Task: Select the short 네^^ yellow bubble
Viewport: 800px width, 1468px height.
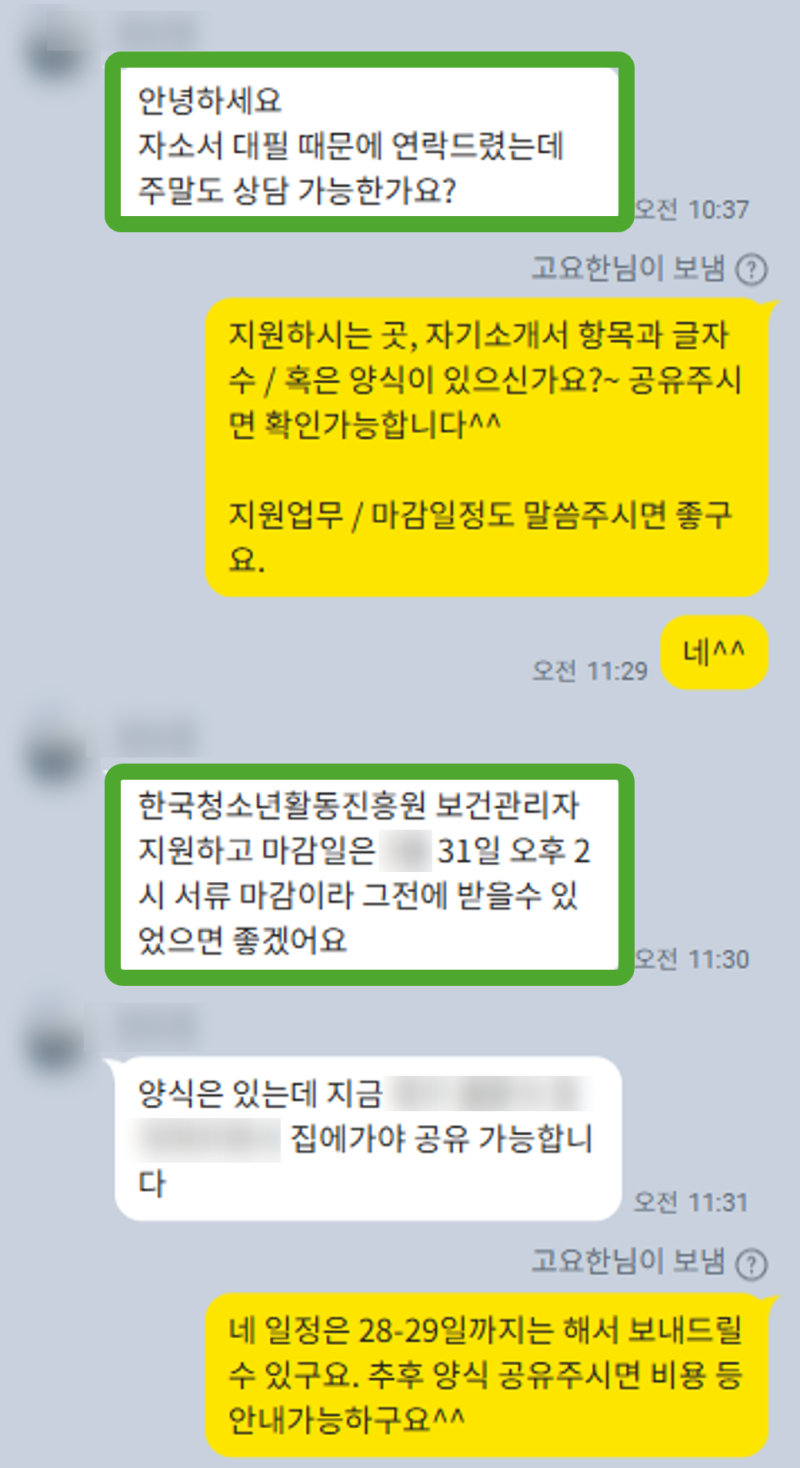Action: tap(715, 652)
